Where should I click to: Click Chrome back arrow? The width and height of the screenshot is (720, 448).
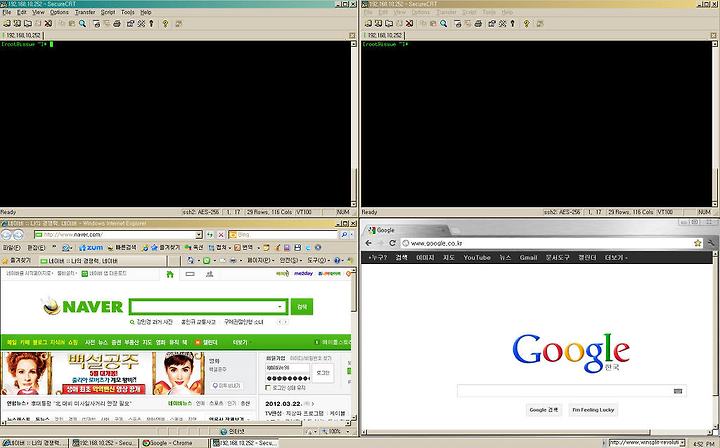point(369,243)
